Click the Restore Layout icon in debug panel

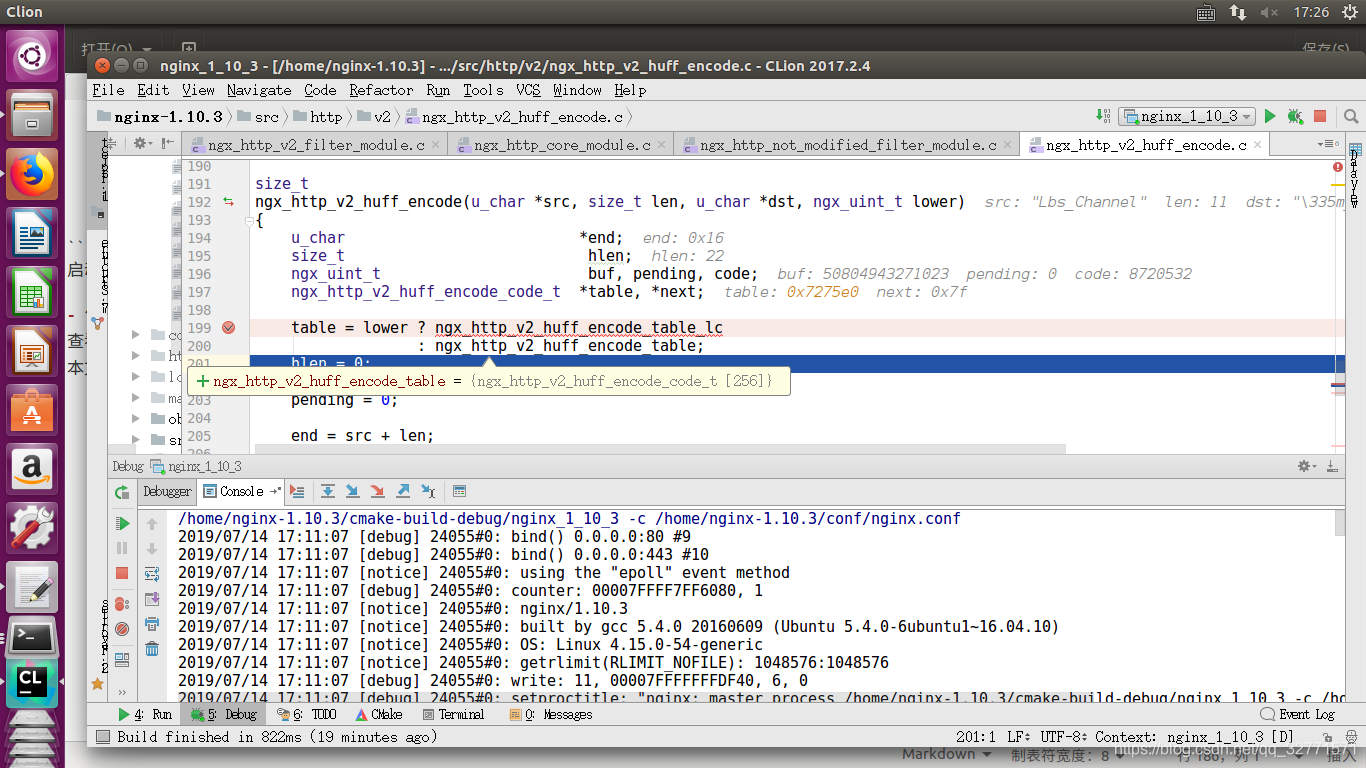click(122, 660)
